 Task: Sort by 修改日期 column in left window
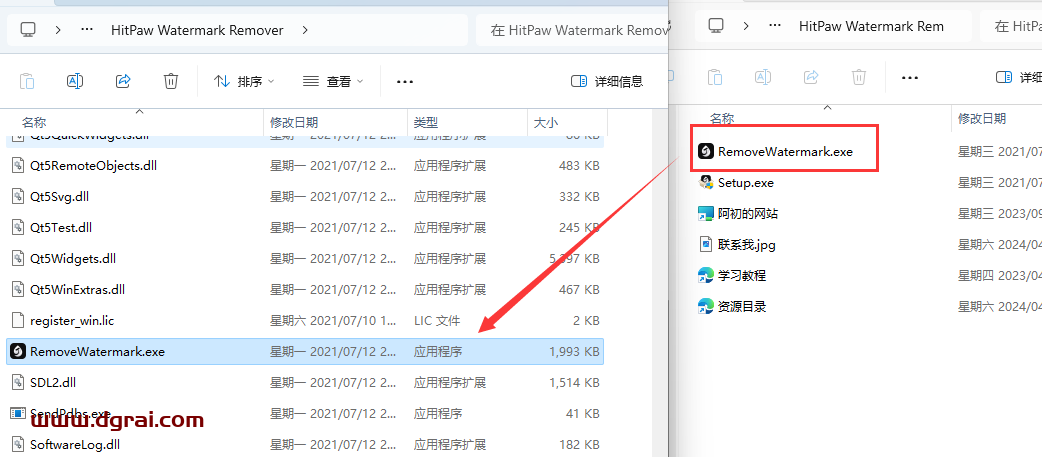click(x=294, y=122)
